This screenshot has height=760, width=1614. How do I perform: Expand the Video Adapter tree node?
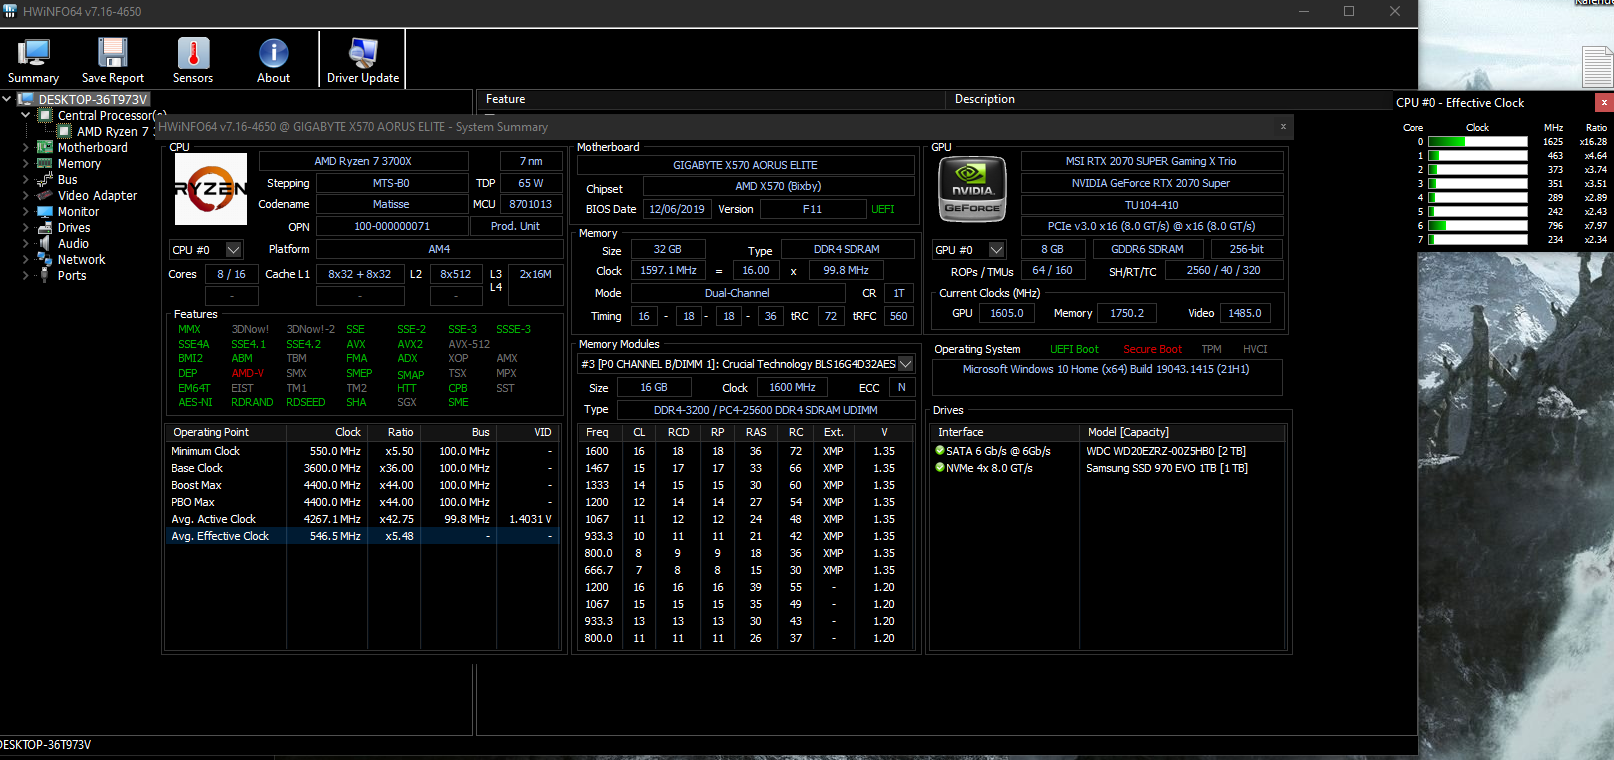point(26,195)
